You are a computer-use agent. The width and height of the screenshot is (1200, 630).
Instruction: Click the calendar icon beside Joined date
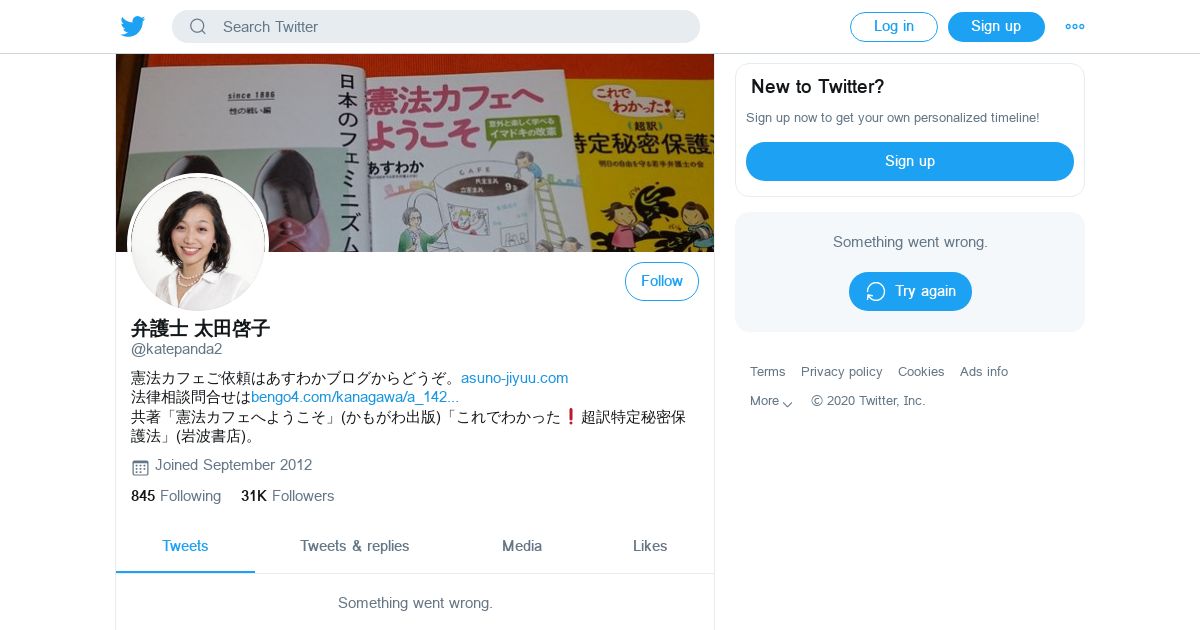click(x=140, y=467)
